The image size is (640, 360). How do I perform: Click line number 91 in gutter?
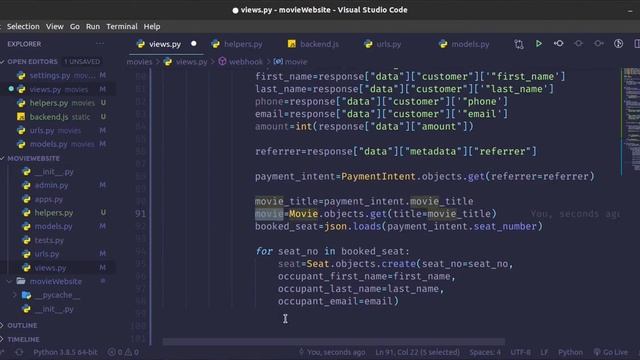pos(140,213)
